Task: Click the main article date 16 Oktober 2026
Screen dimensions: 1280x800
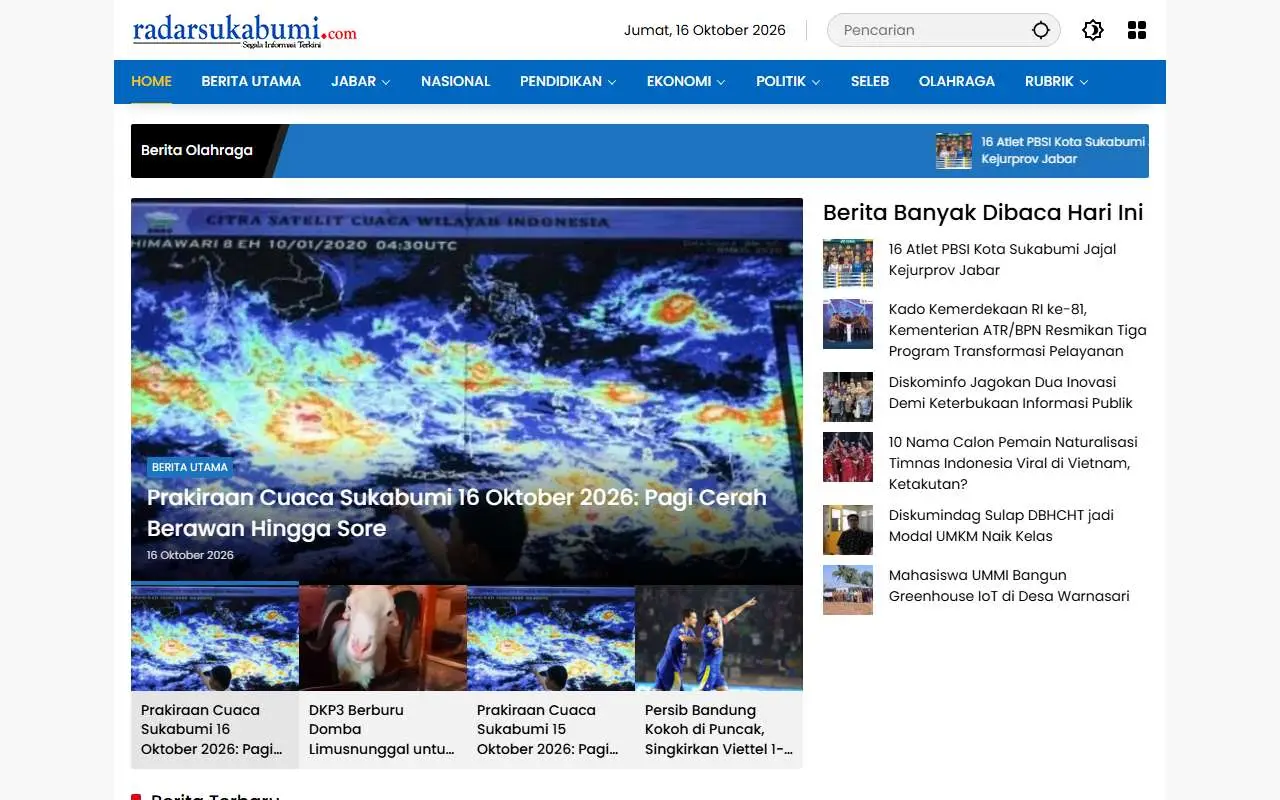Action: coord(190,555)
